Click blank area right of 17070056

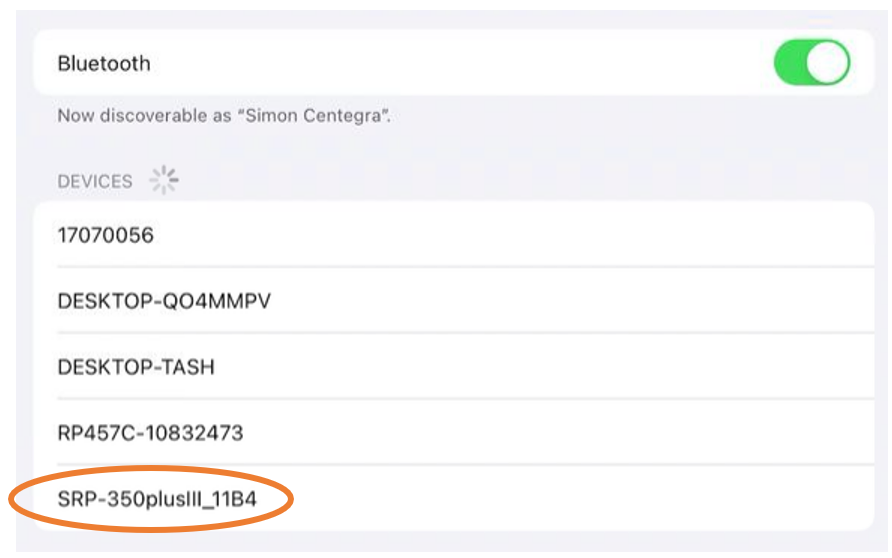500,235
